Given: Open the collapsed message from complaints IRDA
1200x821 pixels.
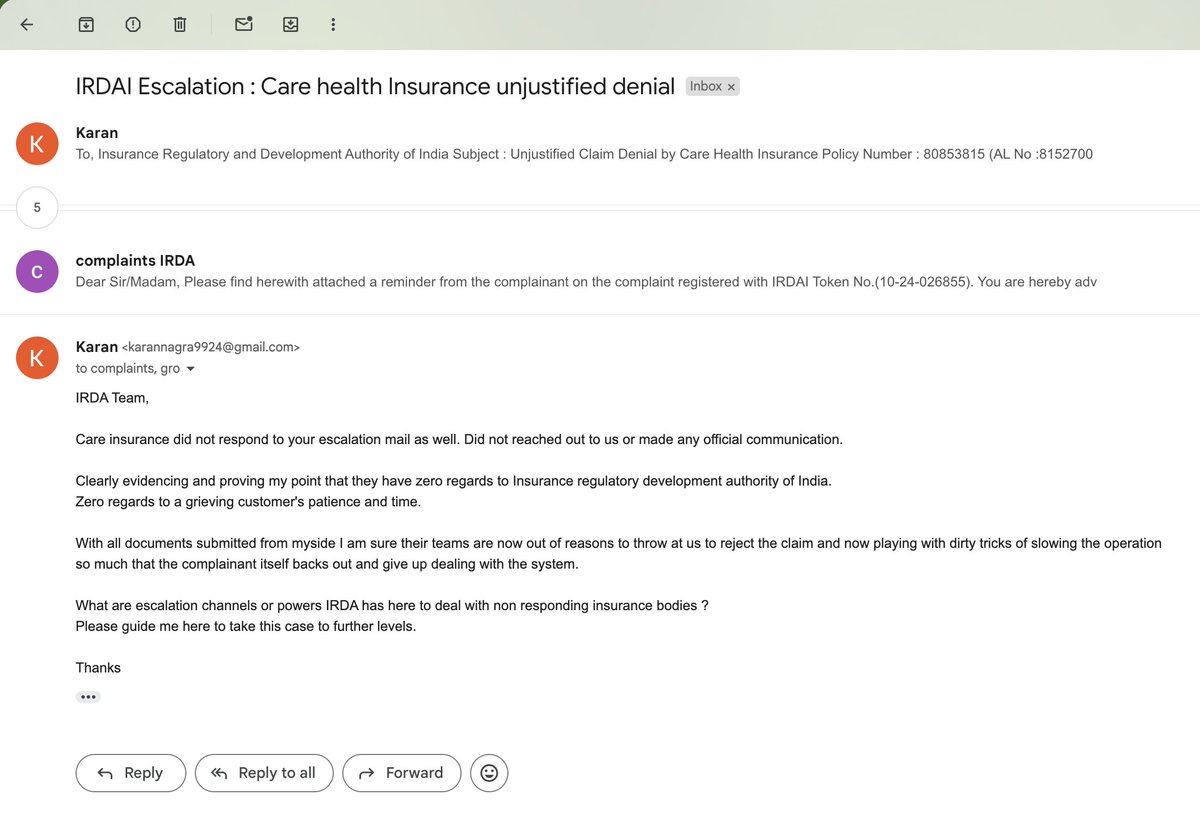Looking at the screenshot, I should (600, 271).
